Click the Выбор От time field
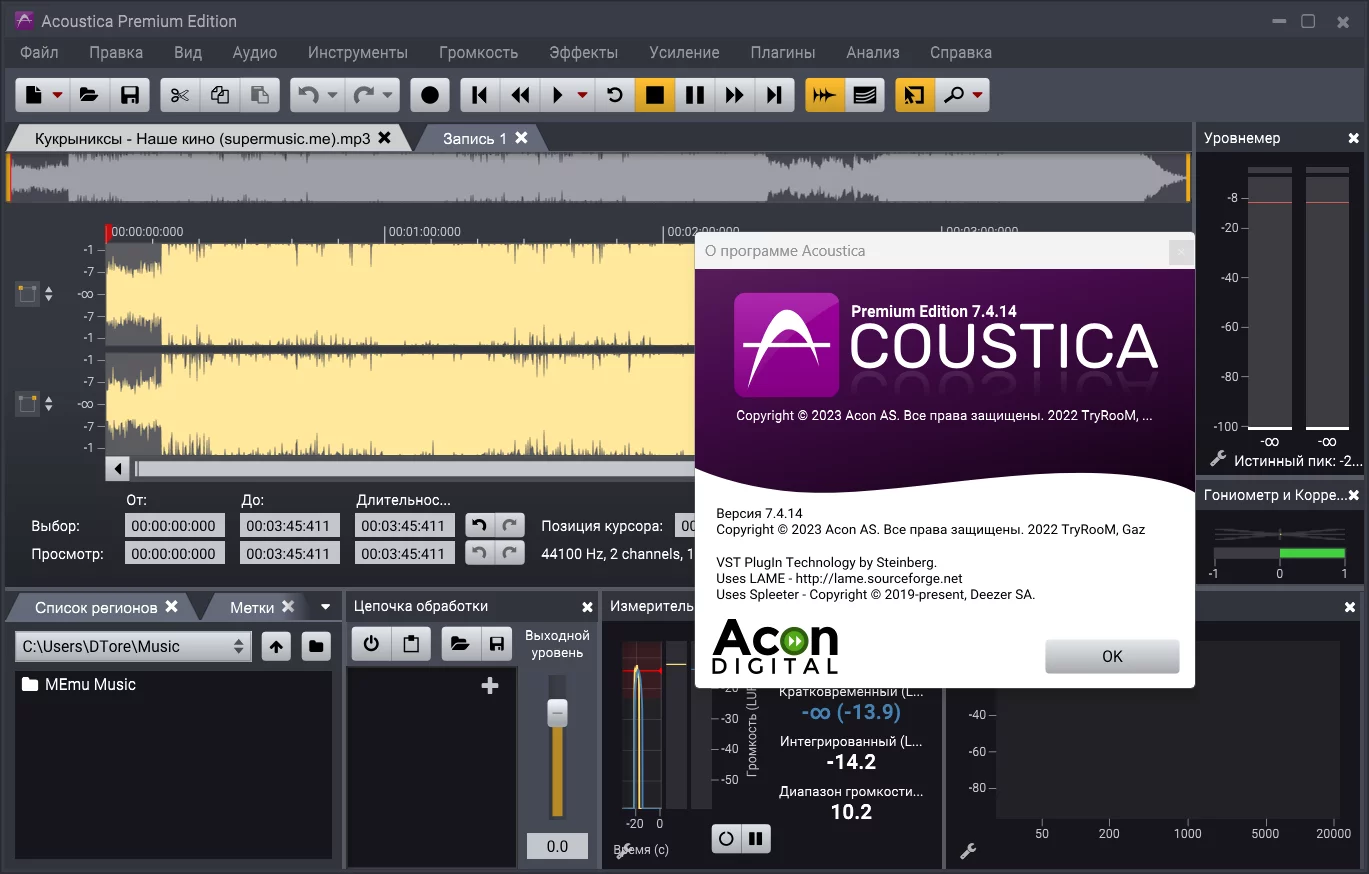This screenshot has height=874, width=1369. [174, 525]
